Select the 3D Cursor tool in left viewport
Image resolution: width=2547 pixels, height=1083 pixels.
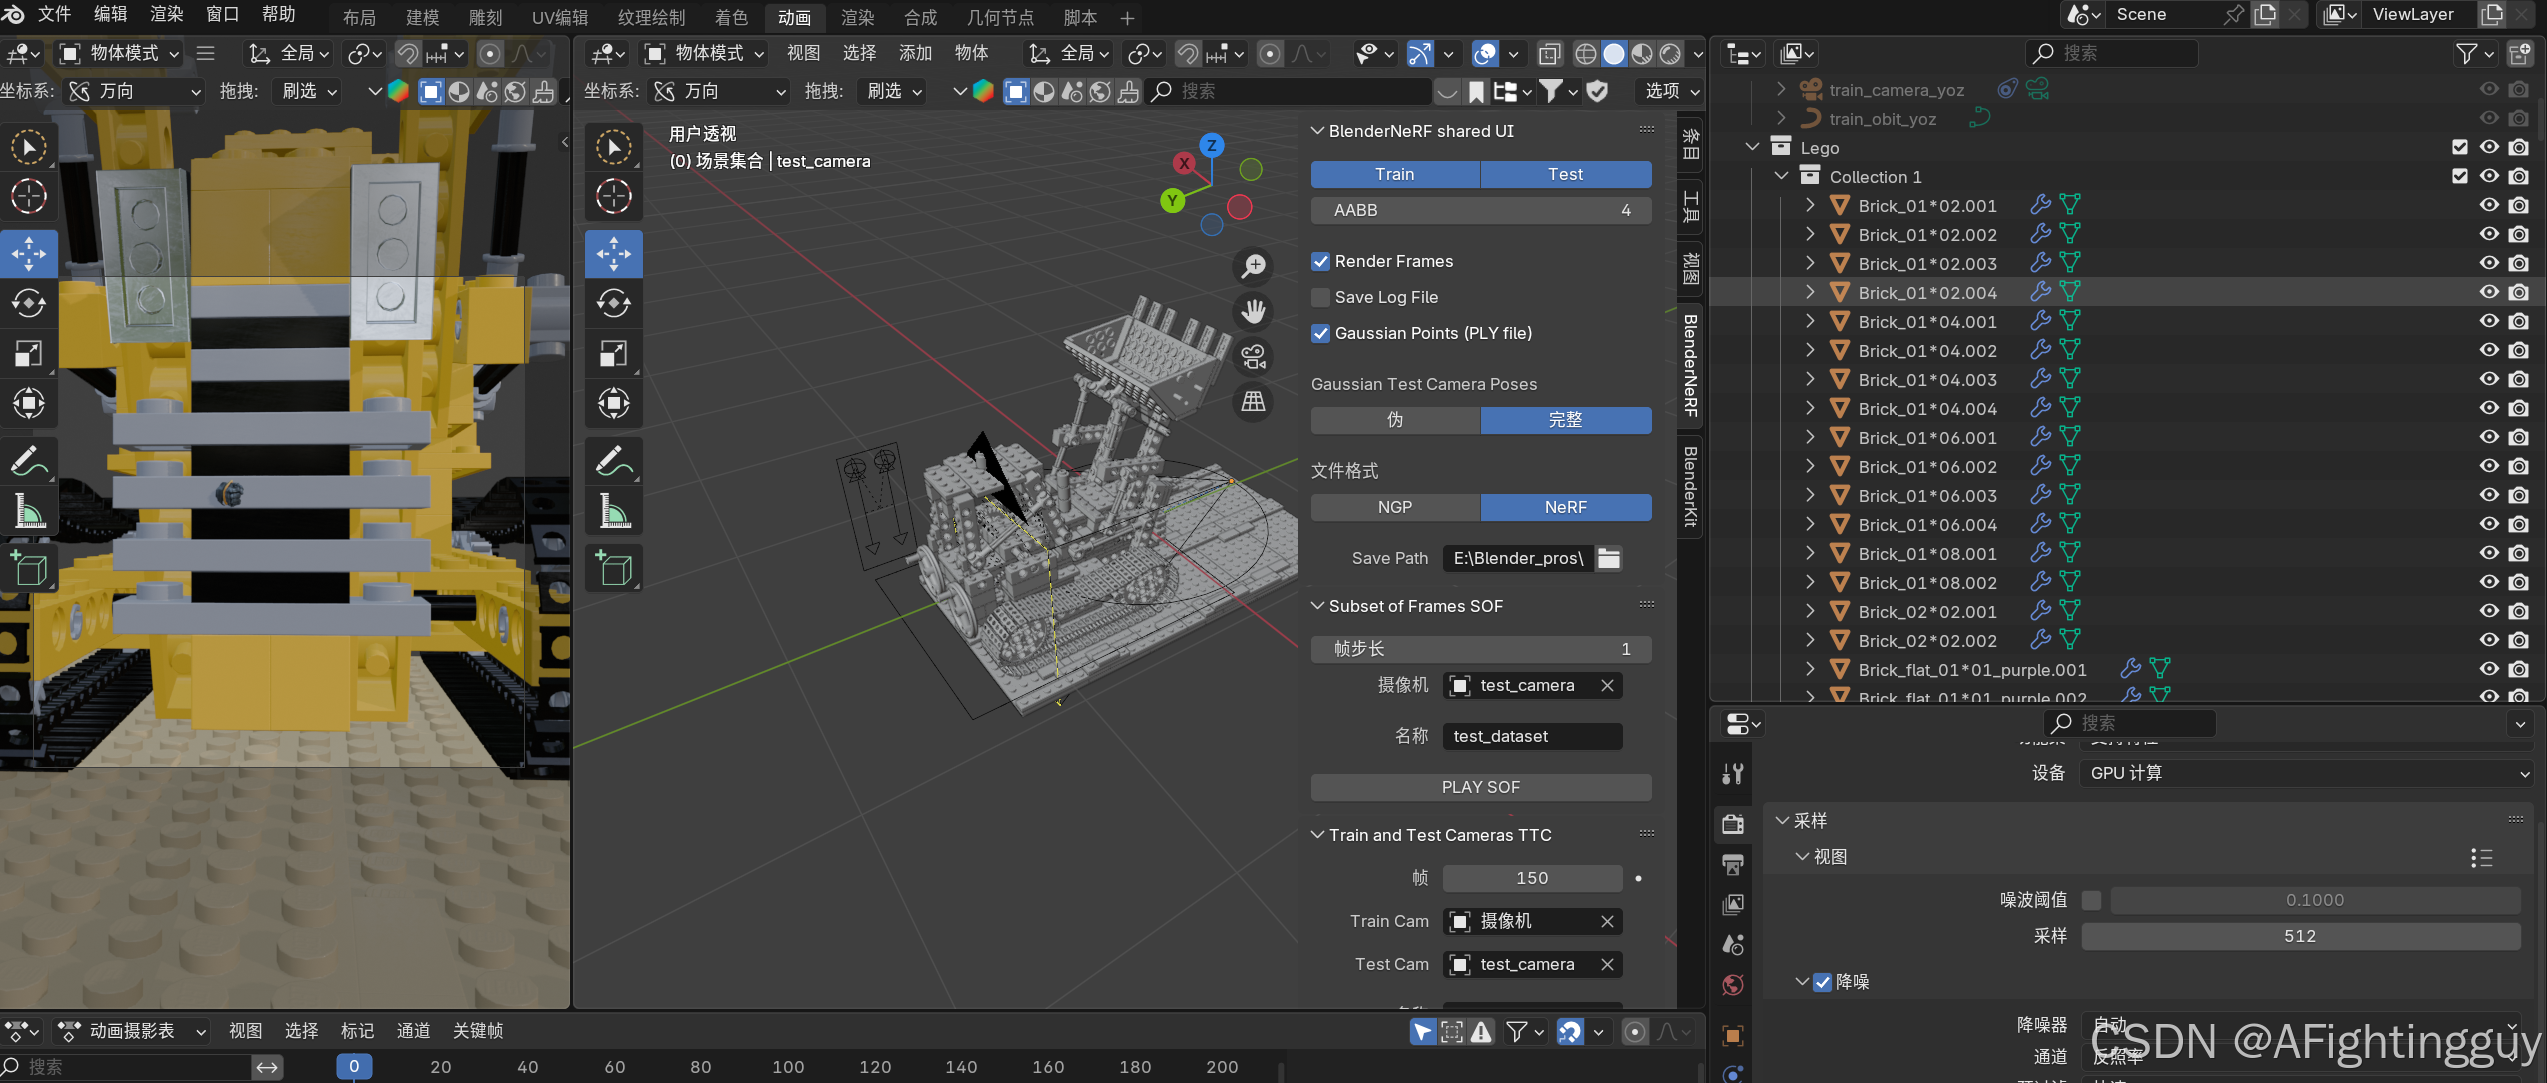(28, 197)
